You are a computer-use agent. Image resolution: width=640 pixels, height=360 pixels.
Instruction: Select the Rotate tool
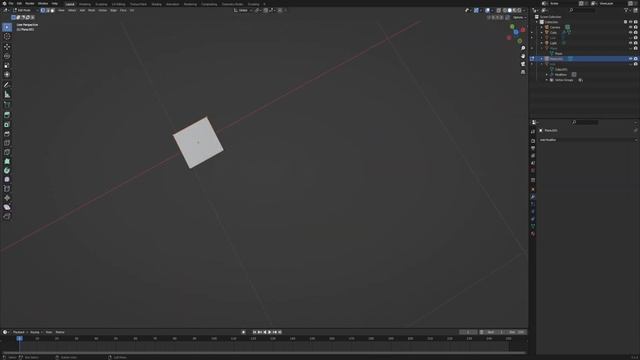tap(7, 56)
